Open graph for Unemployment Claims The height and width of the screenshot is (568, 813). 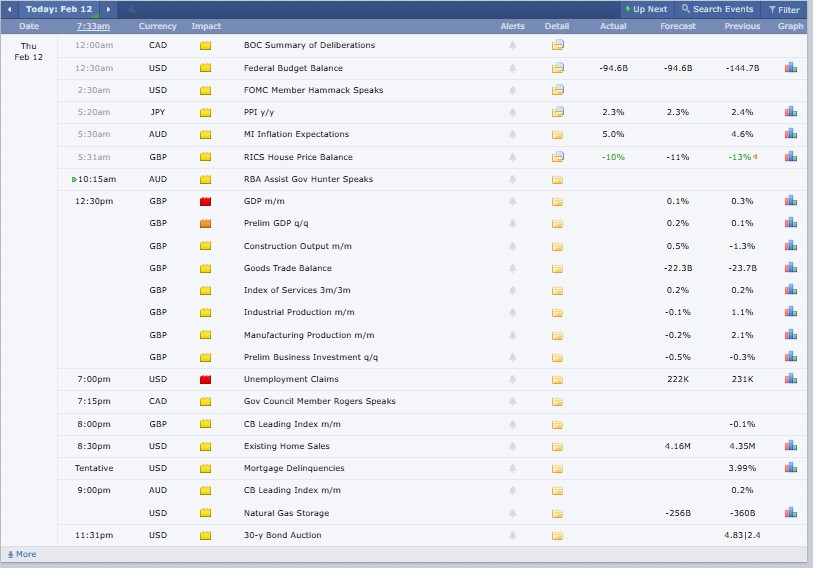click(x=791, y=379)
